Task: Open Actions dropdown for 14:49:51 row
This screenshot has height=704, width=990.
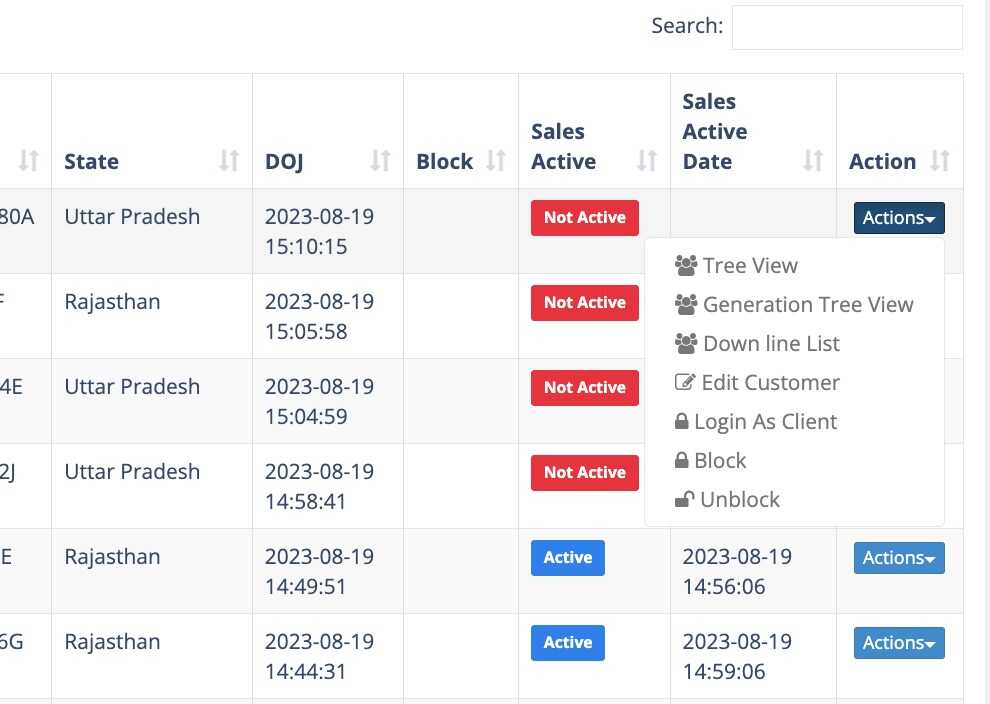Action: click(x=899, y=558)
